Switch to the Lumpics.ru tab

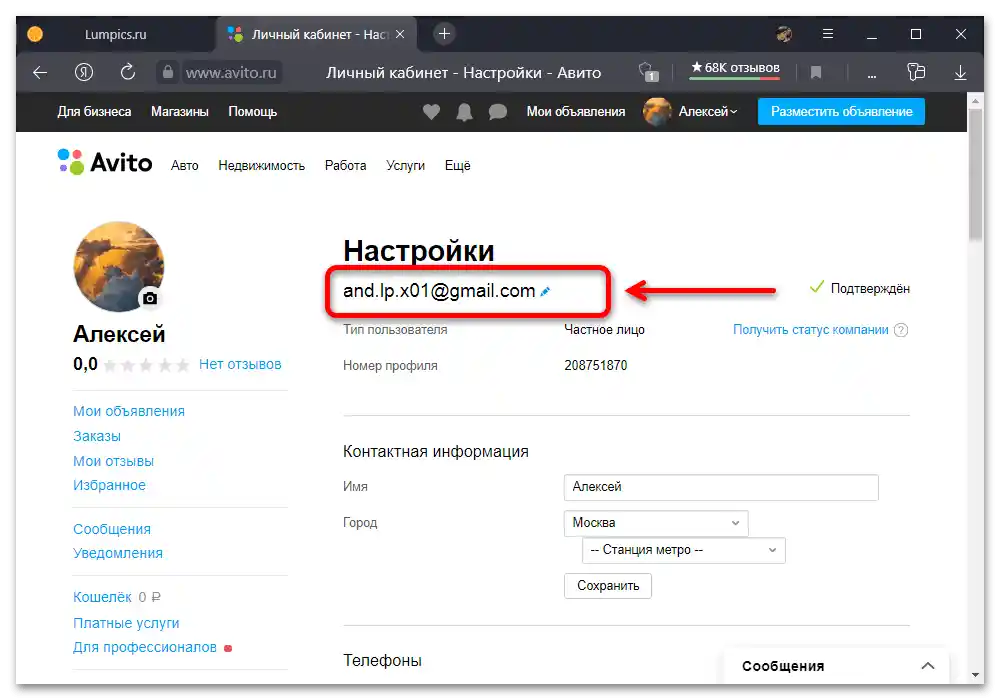tap(115, 34)
